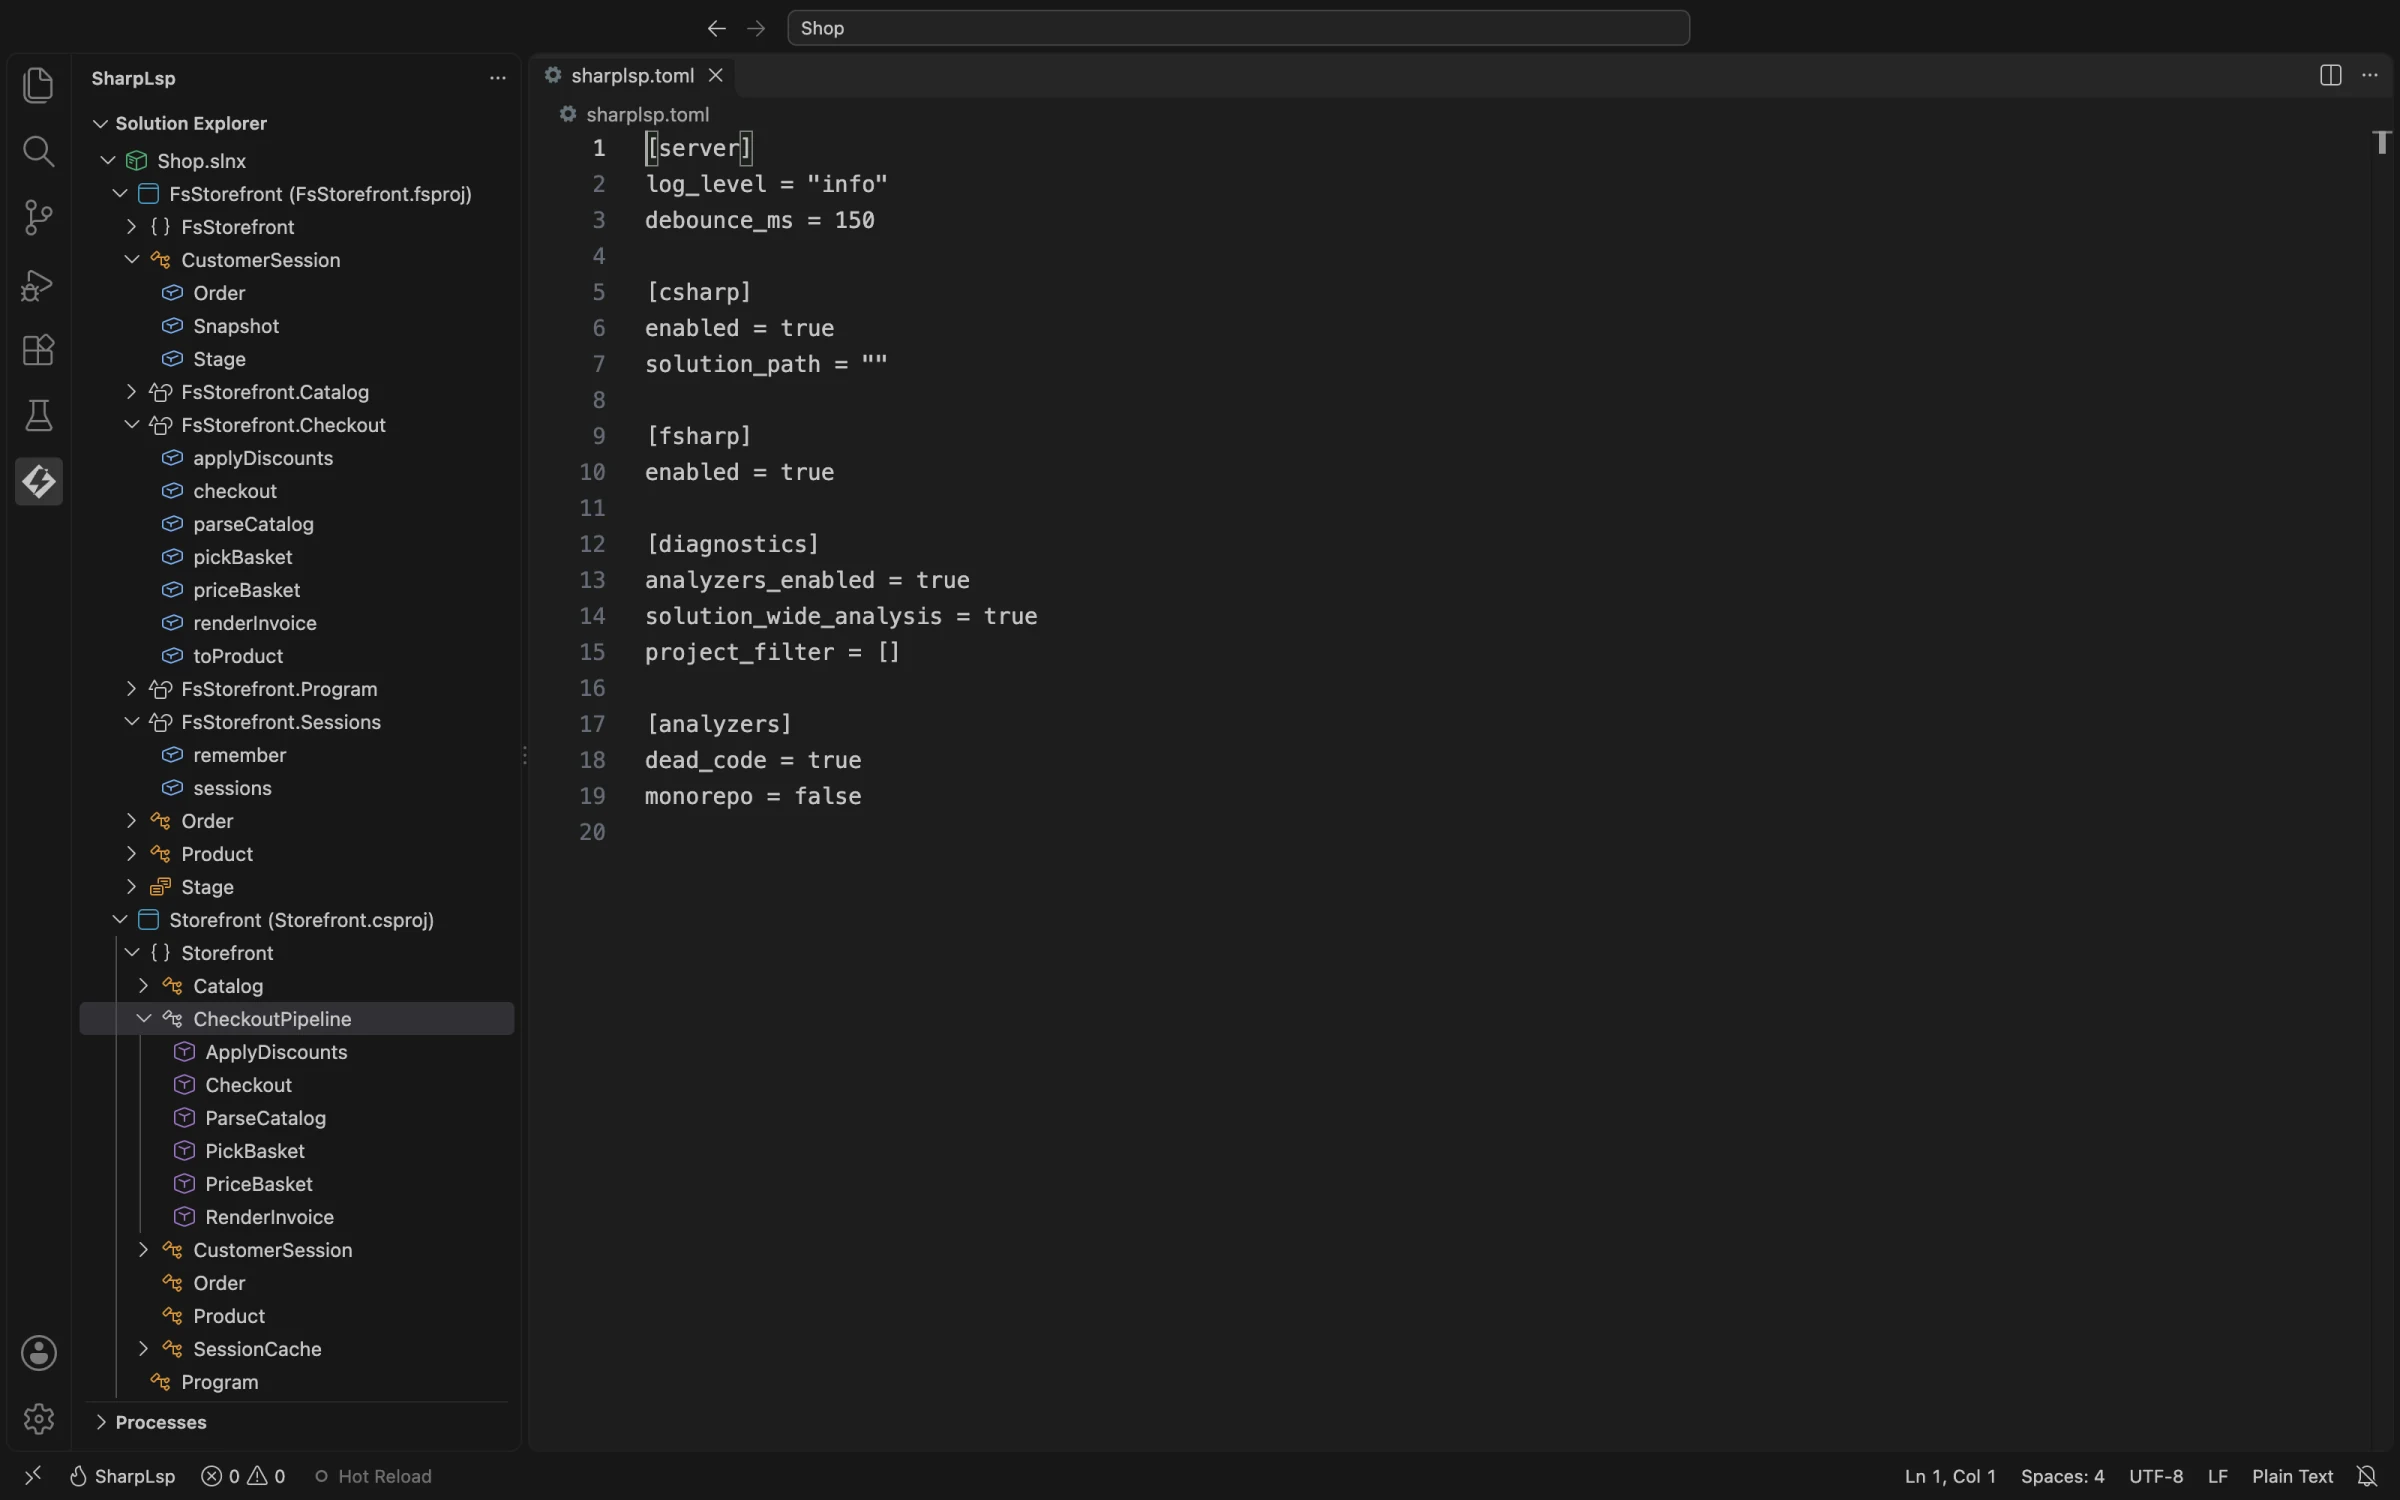Select the renderInvoice function item
This screenshot has width=2400, height=1500.
coord(255,623)
